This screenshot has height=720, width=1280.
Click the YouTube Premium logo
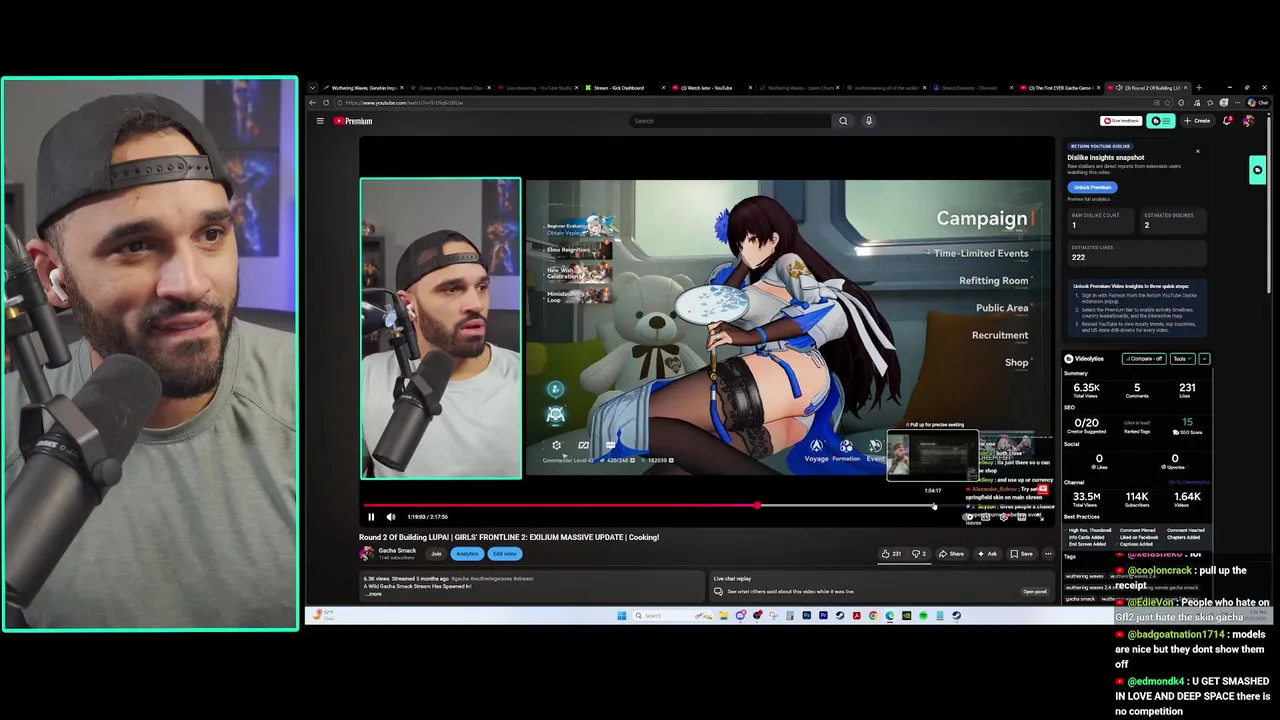(353, 121)
